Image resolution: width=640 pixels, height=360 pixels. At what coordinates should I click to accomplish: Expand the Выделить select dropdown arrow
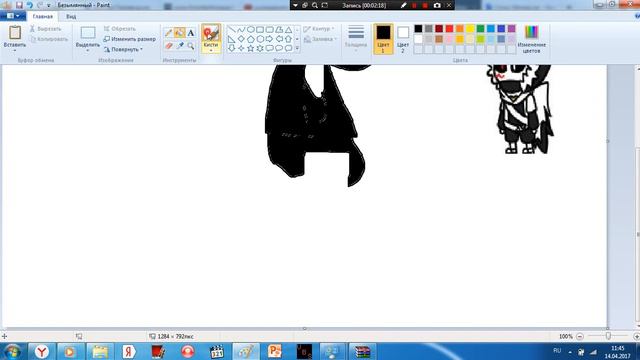[x=88, y=50]
